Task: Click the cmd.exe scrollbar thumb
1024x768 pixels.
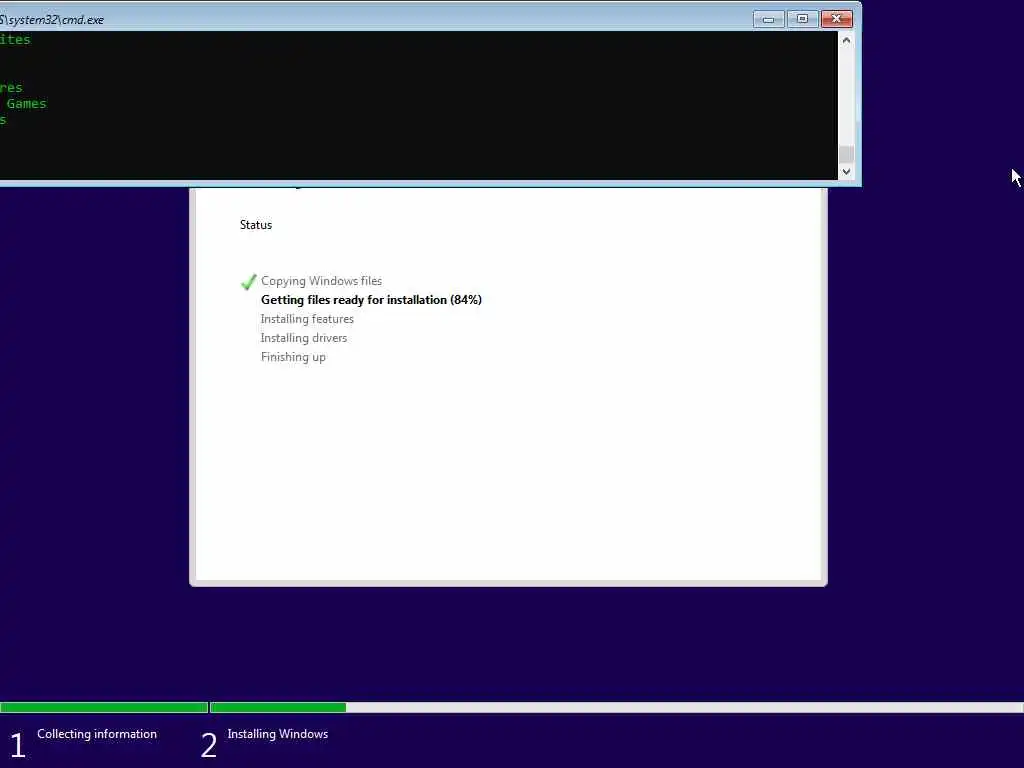Action: [x=846, y=154]
